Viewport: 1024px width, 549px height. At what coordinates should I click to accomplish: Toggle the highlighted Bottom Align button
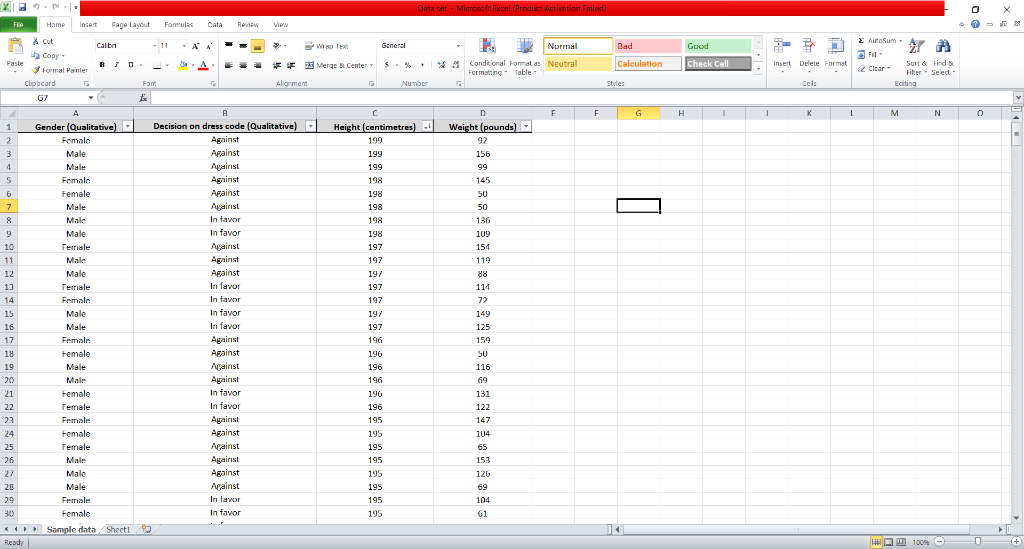(x=257, y=46)
